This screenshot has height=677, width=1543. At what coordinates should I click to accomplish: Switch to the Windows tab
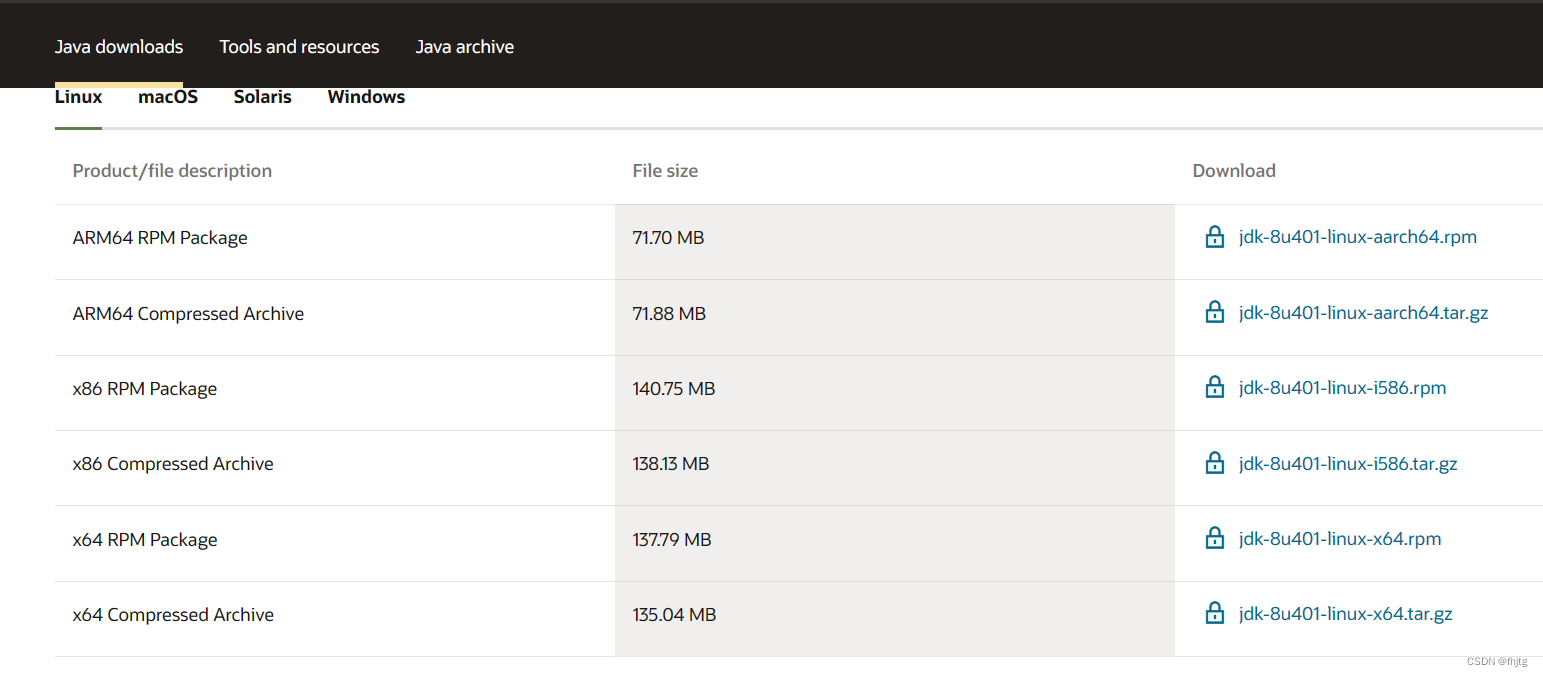coord(366,97)
